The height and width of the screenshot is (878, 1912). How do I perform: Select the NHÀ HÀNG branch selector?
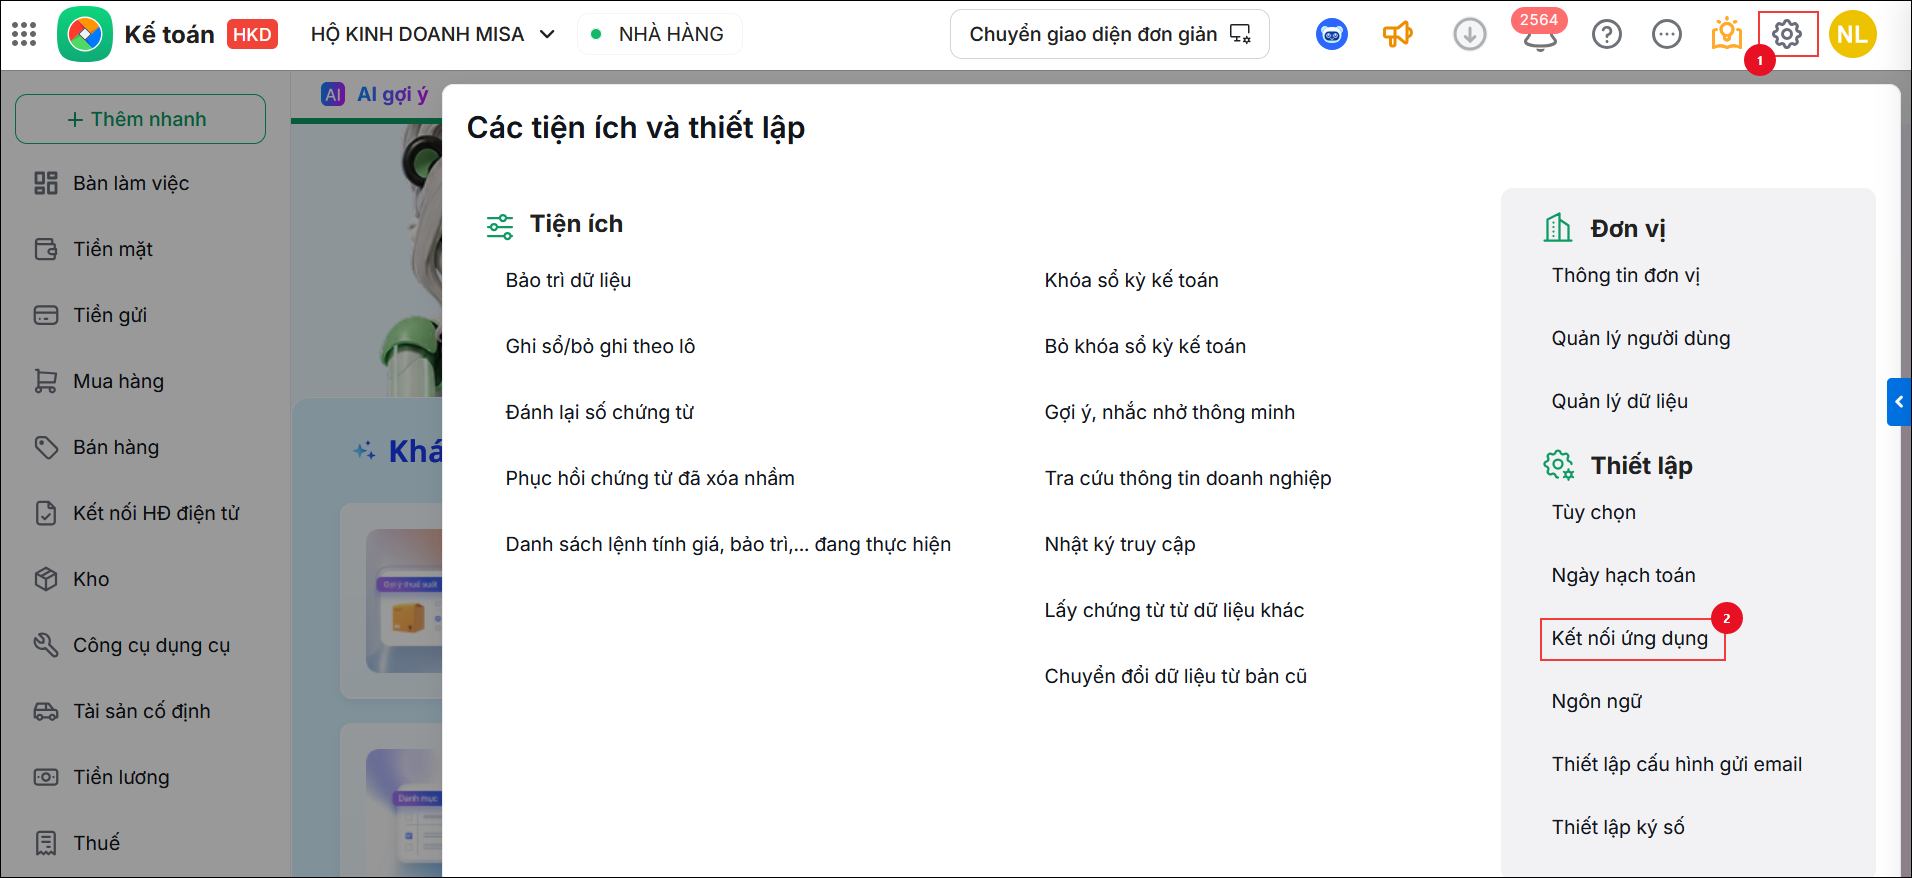tap(659, 34)
